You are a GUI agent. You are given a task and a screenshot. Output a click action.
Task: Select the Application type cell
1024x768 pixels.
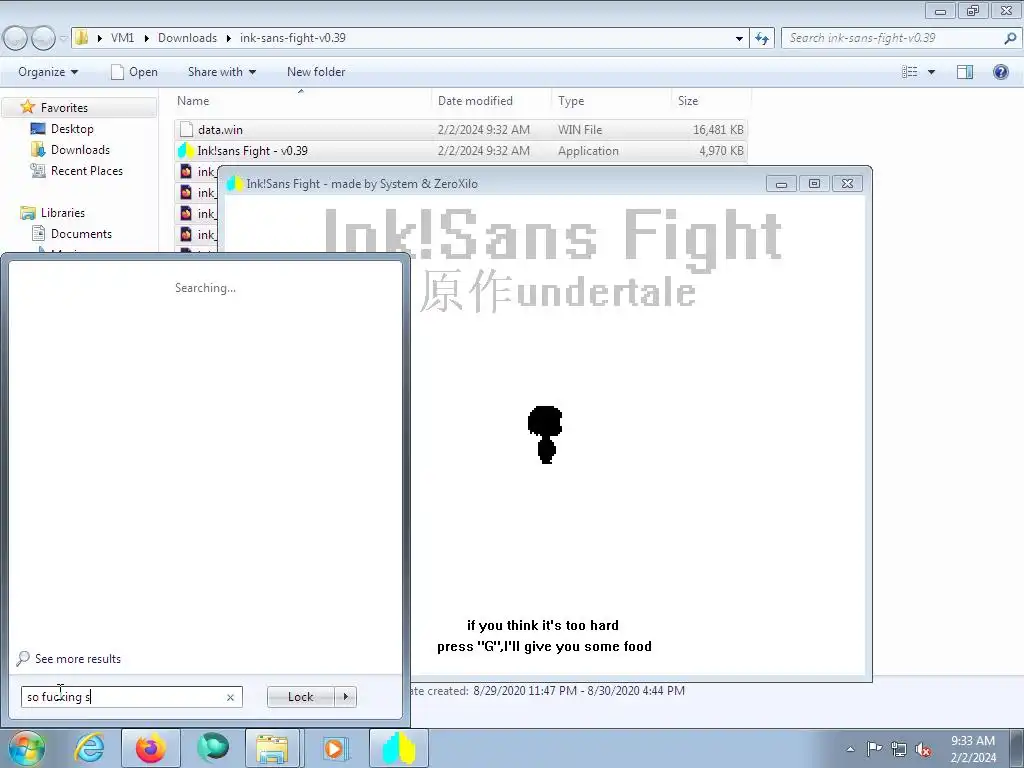coord(588,151)
